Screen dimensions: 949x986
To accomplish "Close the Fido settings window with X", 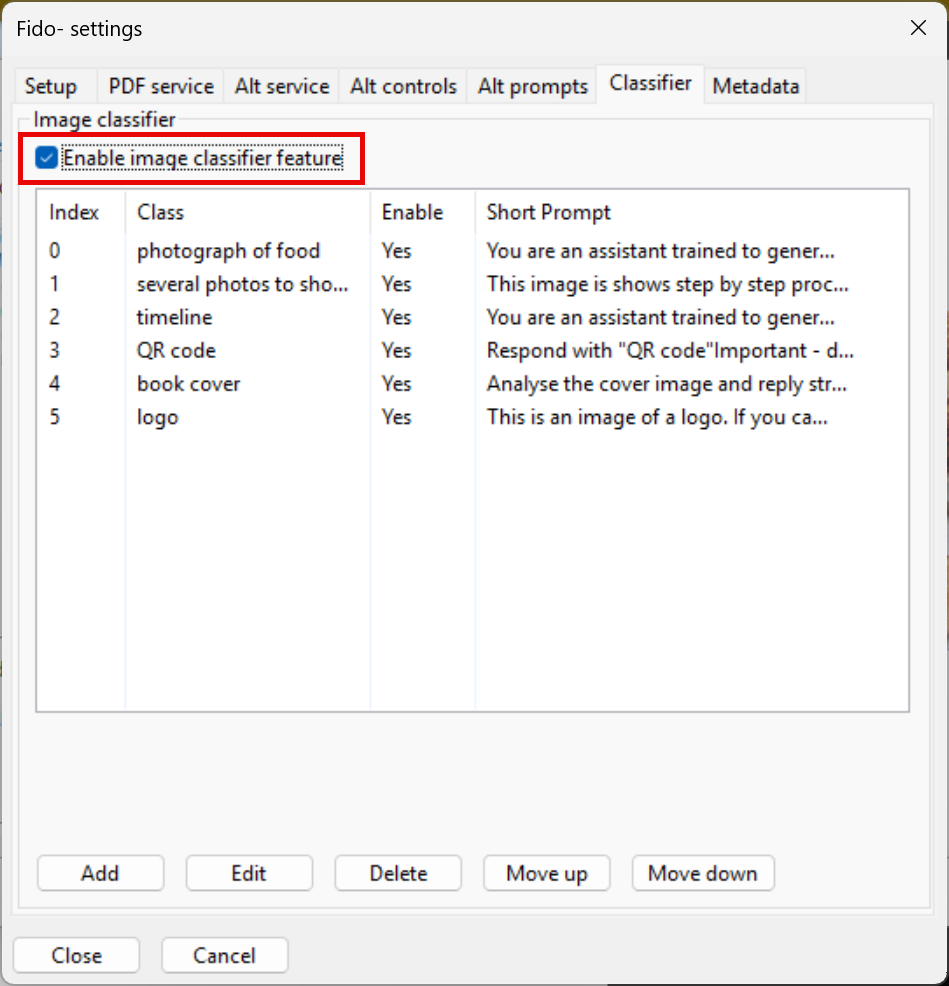I will (918, 28).
